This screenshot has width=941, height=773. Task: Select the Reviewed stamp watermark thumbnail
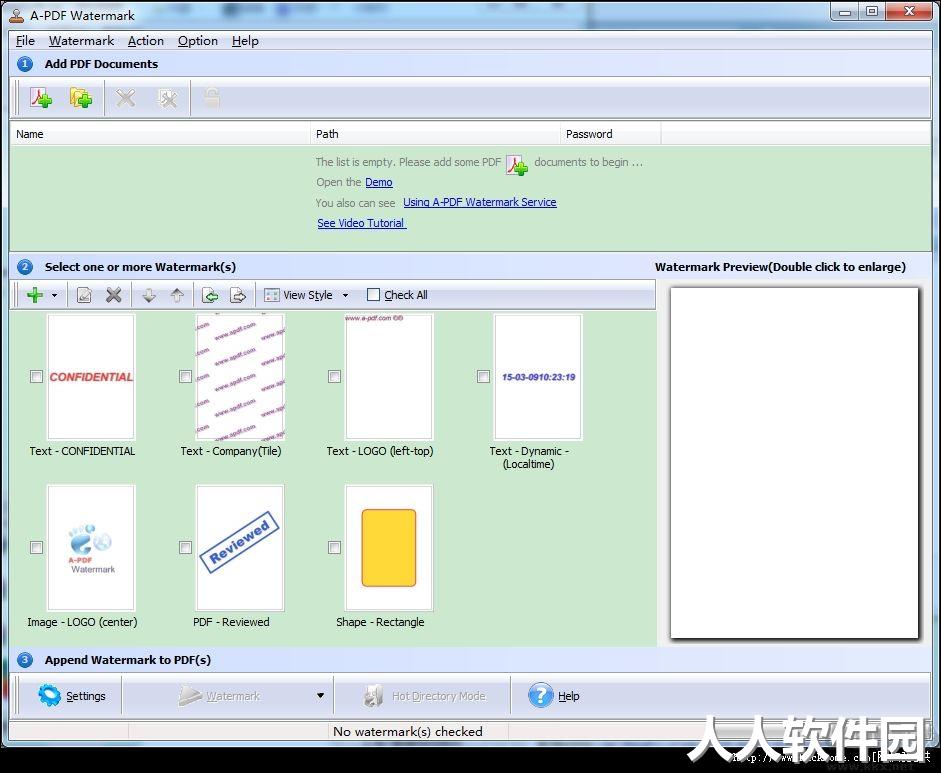240,548
